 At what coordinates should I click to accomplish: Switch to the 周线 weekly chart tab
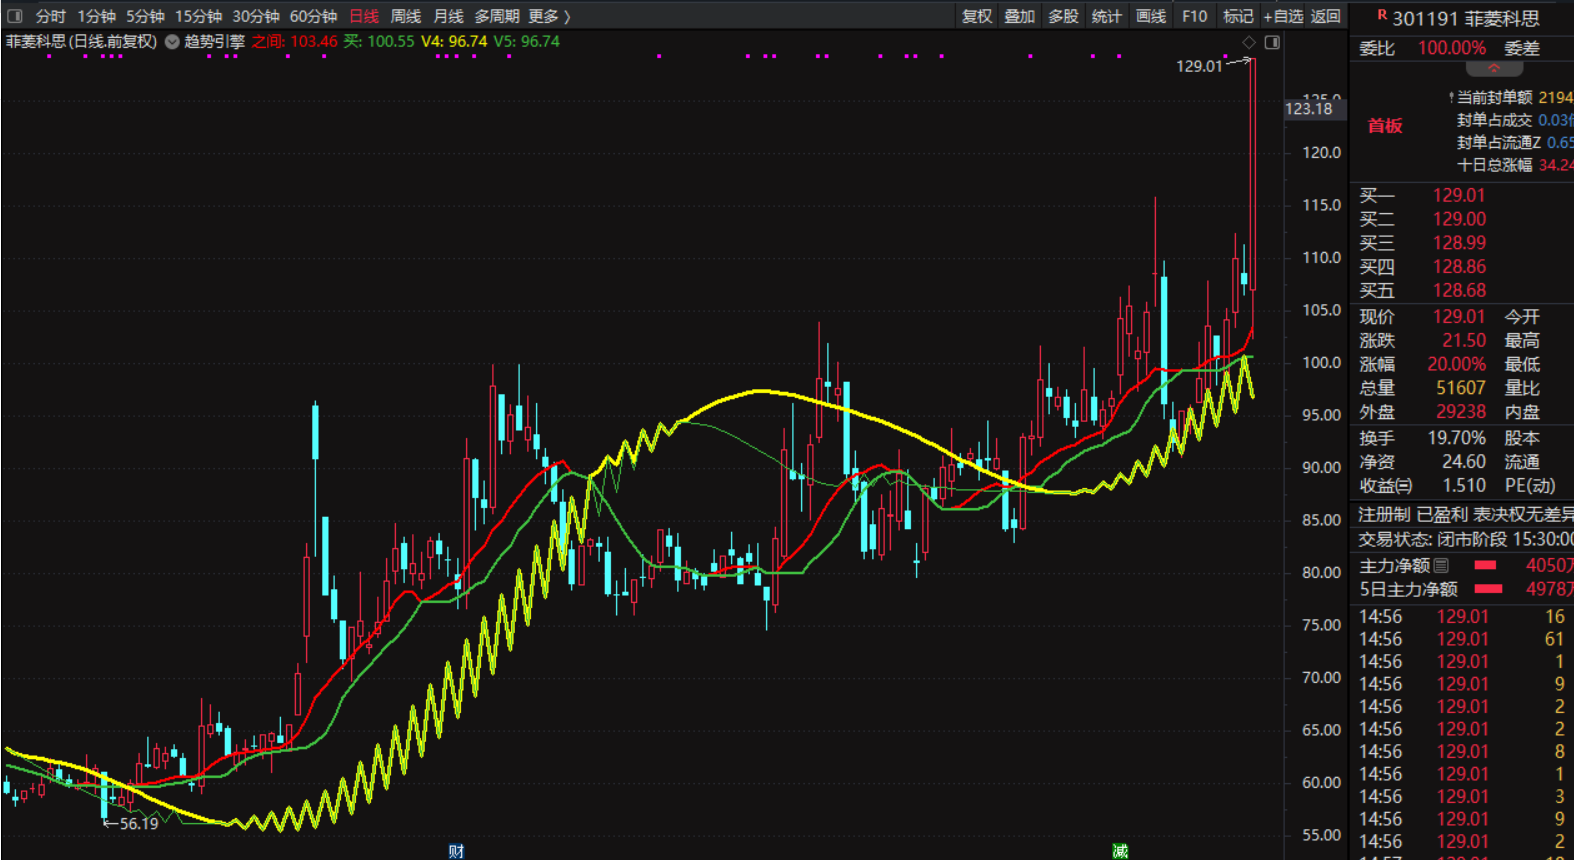405,16
